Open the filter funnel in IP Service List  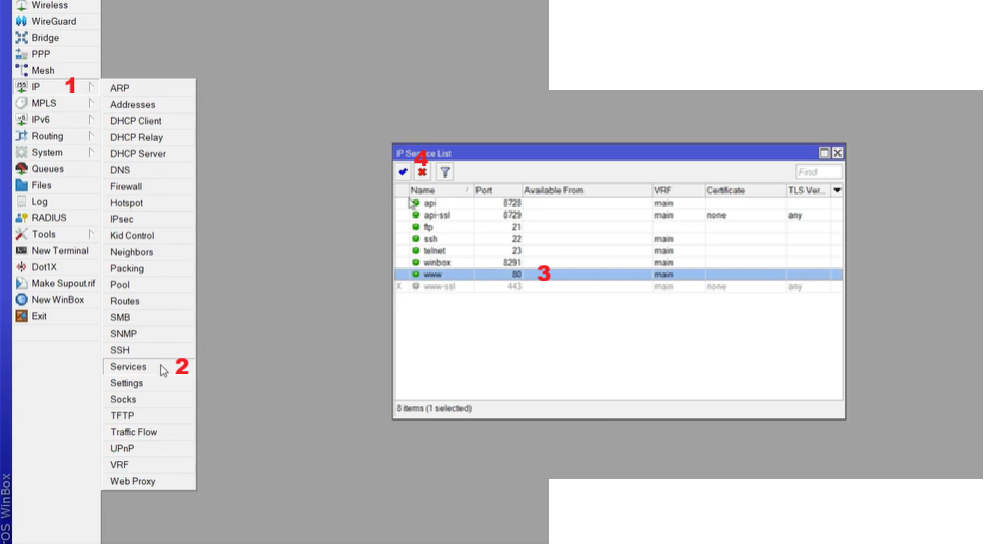point(444,172)
